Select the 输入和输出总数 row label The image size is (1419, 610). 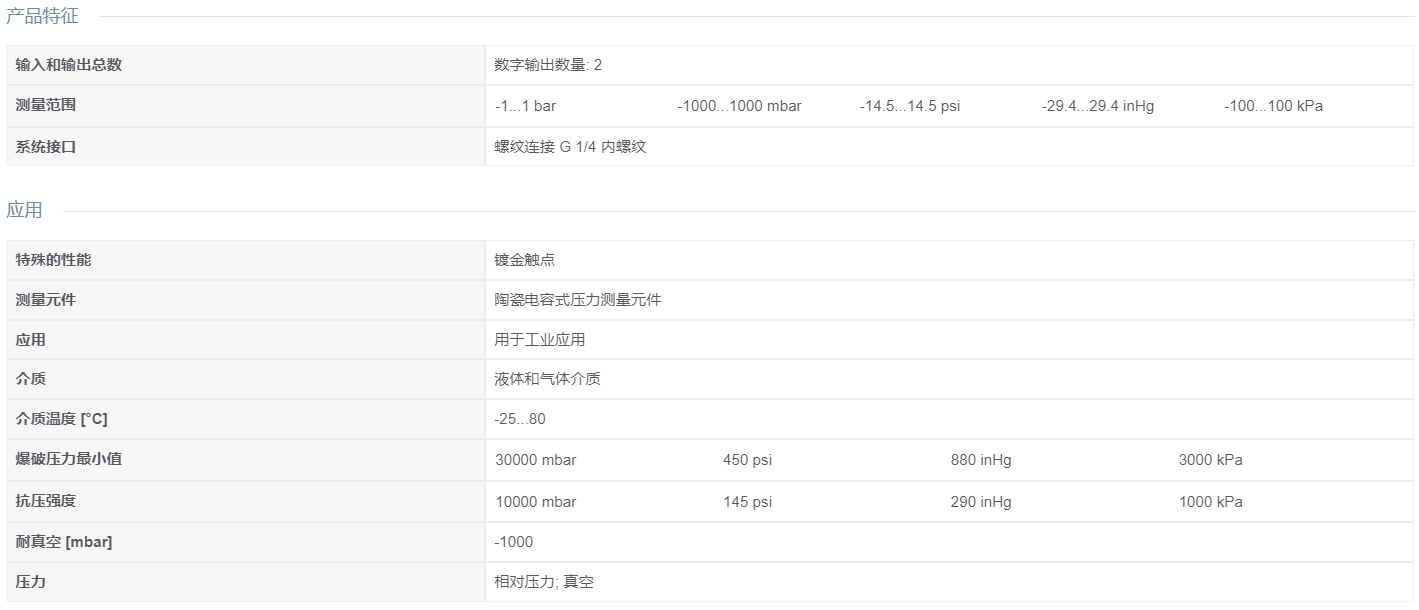click(x=69, y=65)
